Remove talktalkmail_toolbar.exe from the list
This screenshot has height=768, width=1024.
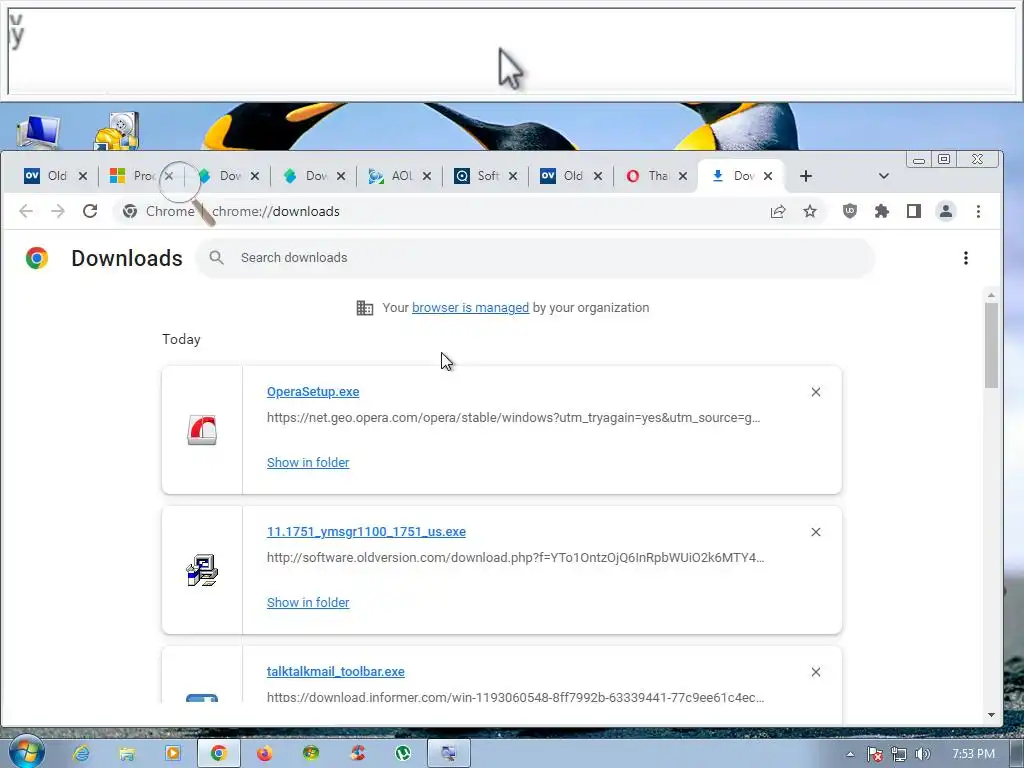click(816, 672)
